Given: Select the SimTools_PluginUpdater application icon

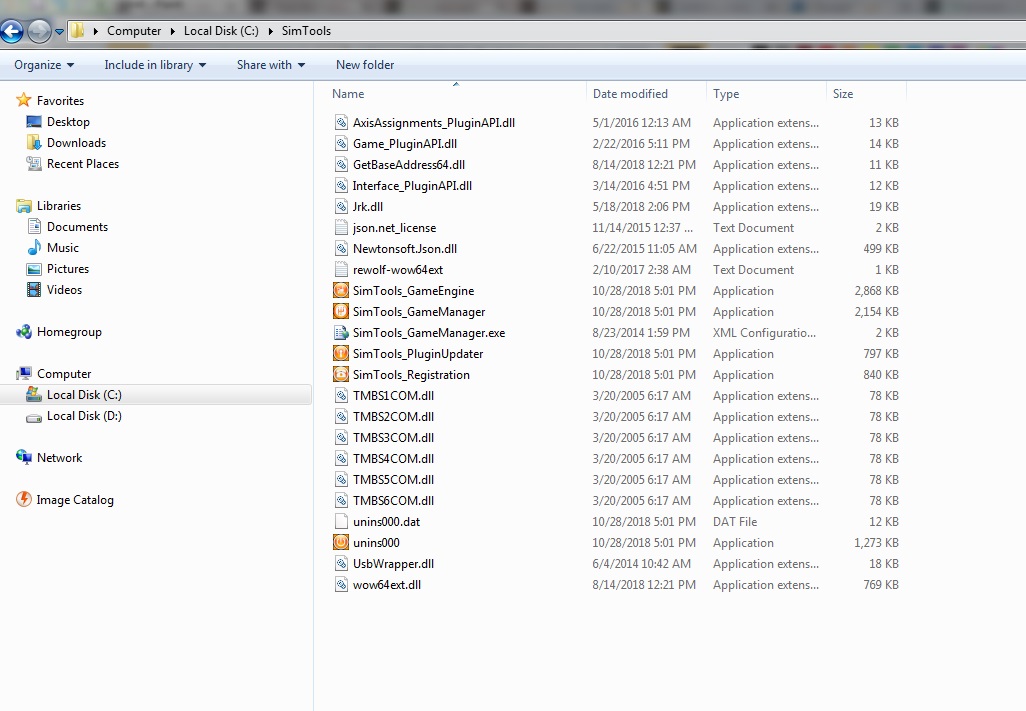Looking at the screenshot, I should [341, 353].
